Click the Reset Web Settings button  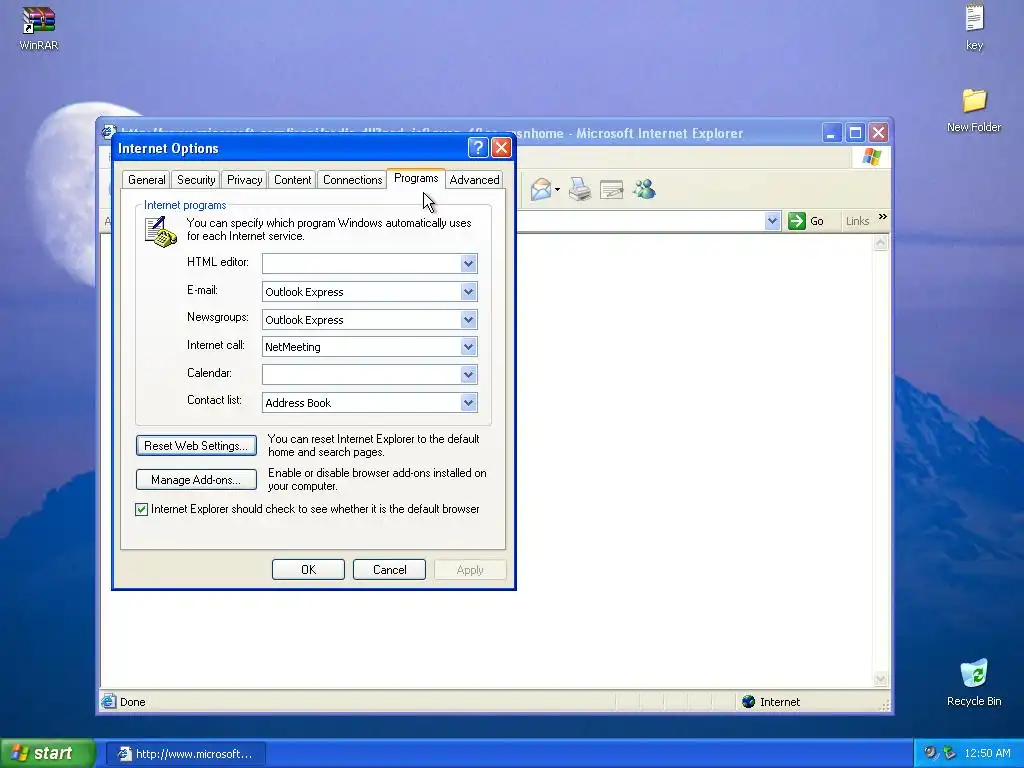(196, 445)
